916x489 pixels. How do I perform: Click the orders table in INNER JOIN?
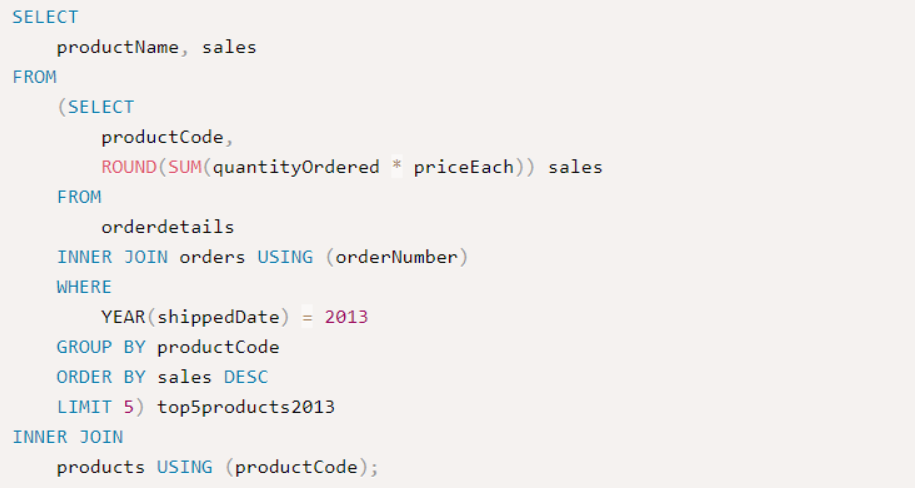[213, 257]
